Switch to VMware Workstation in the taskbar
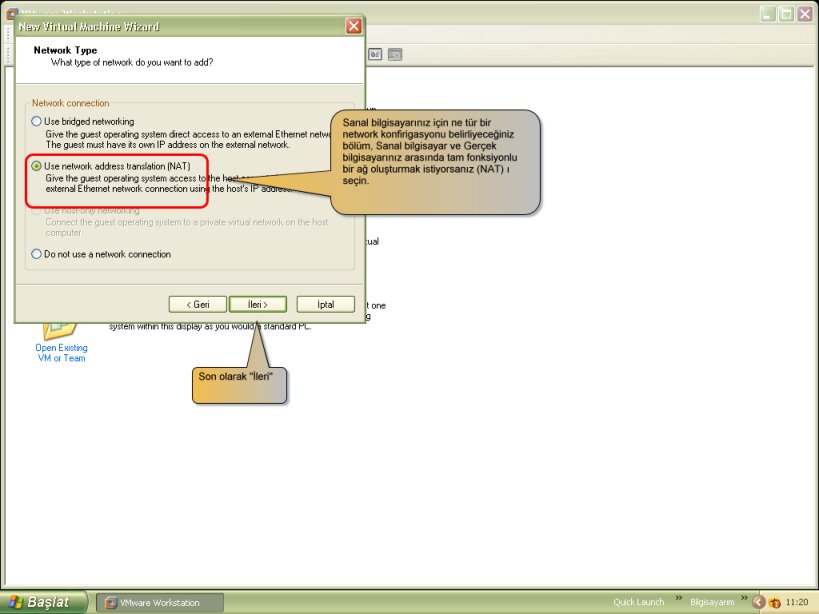Image resolution: width=819 pixels, height=614 pixels. [160, 603]
